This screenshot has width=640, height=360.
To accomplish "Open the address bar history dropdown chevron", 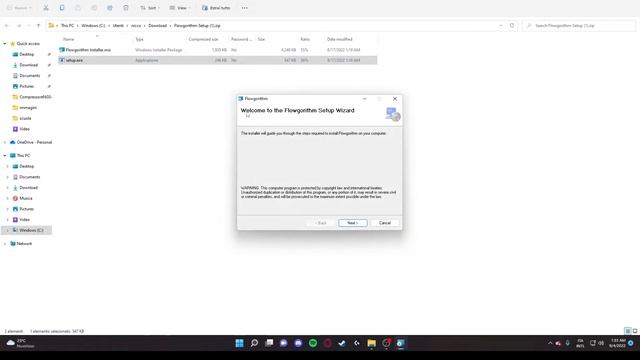I will coord(501,25).
